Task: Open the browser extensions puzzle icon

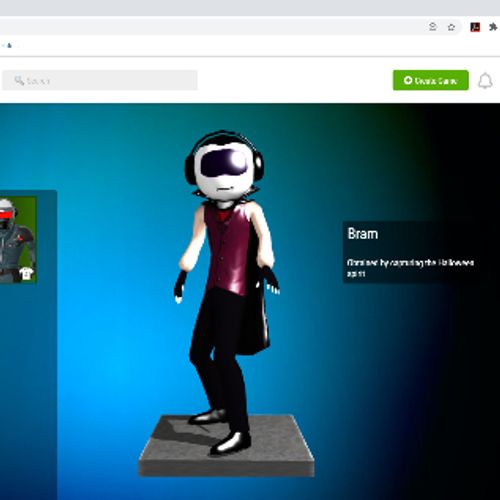Action: [x=493, y=27]
